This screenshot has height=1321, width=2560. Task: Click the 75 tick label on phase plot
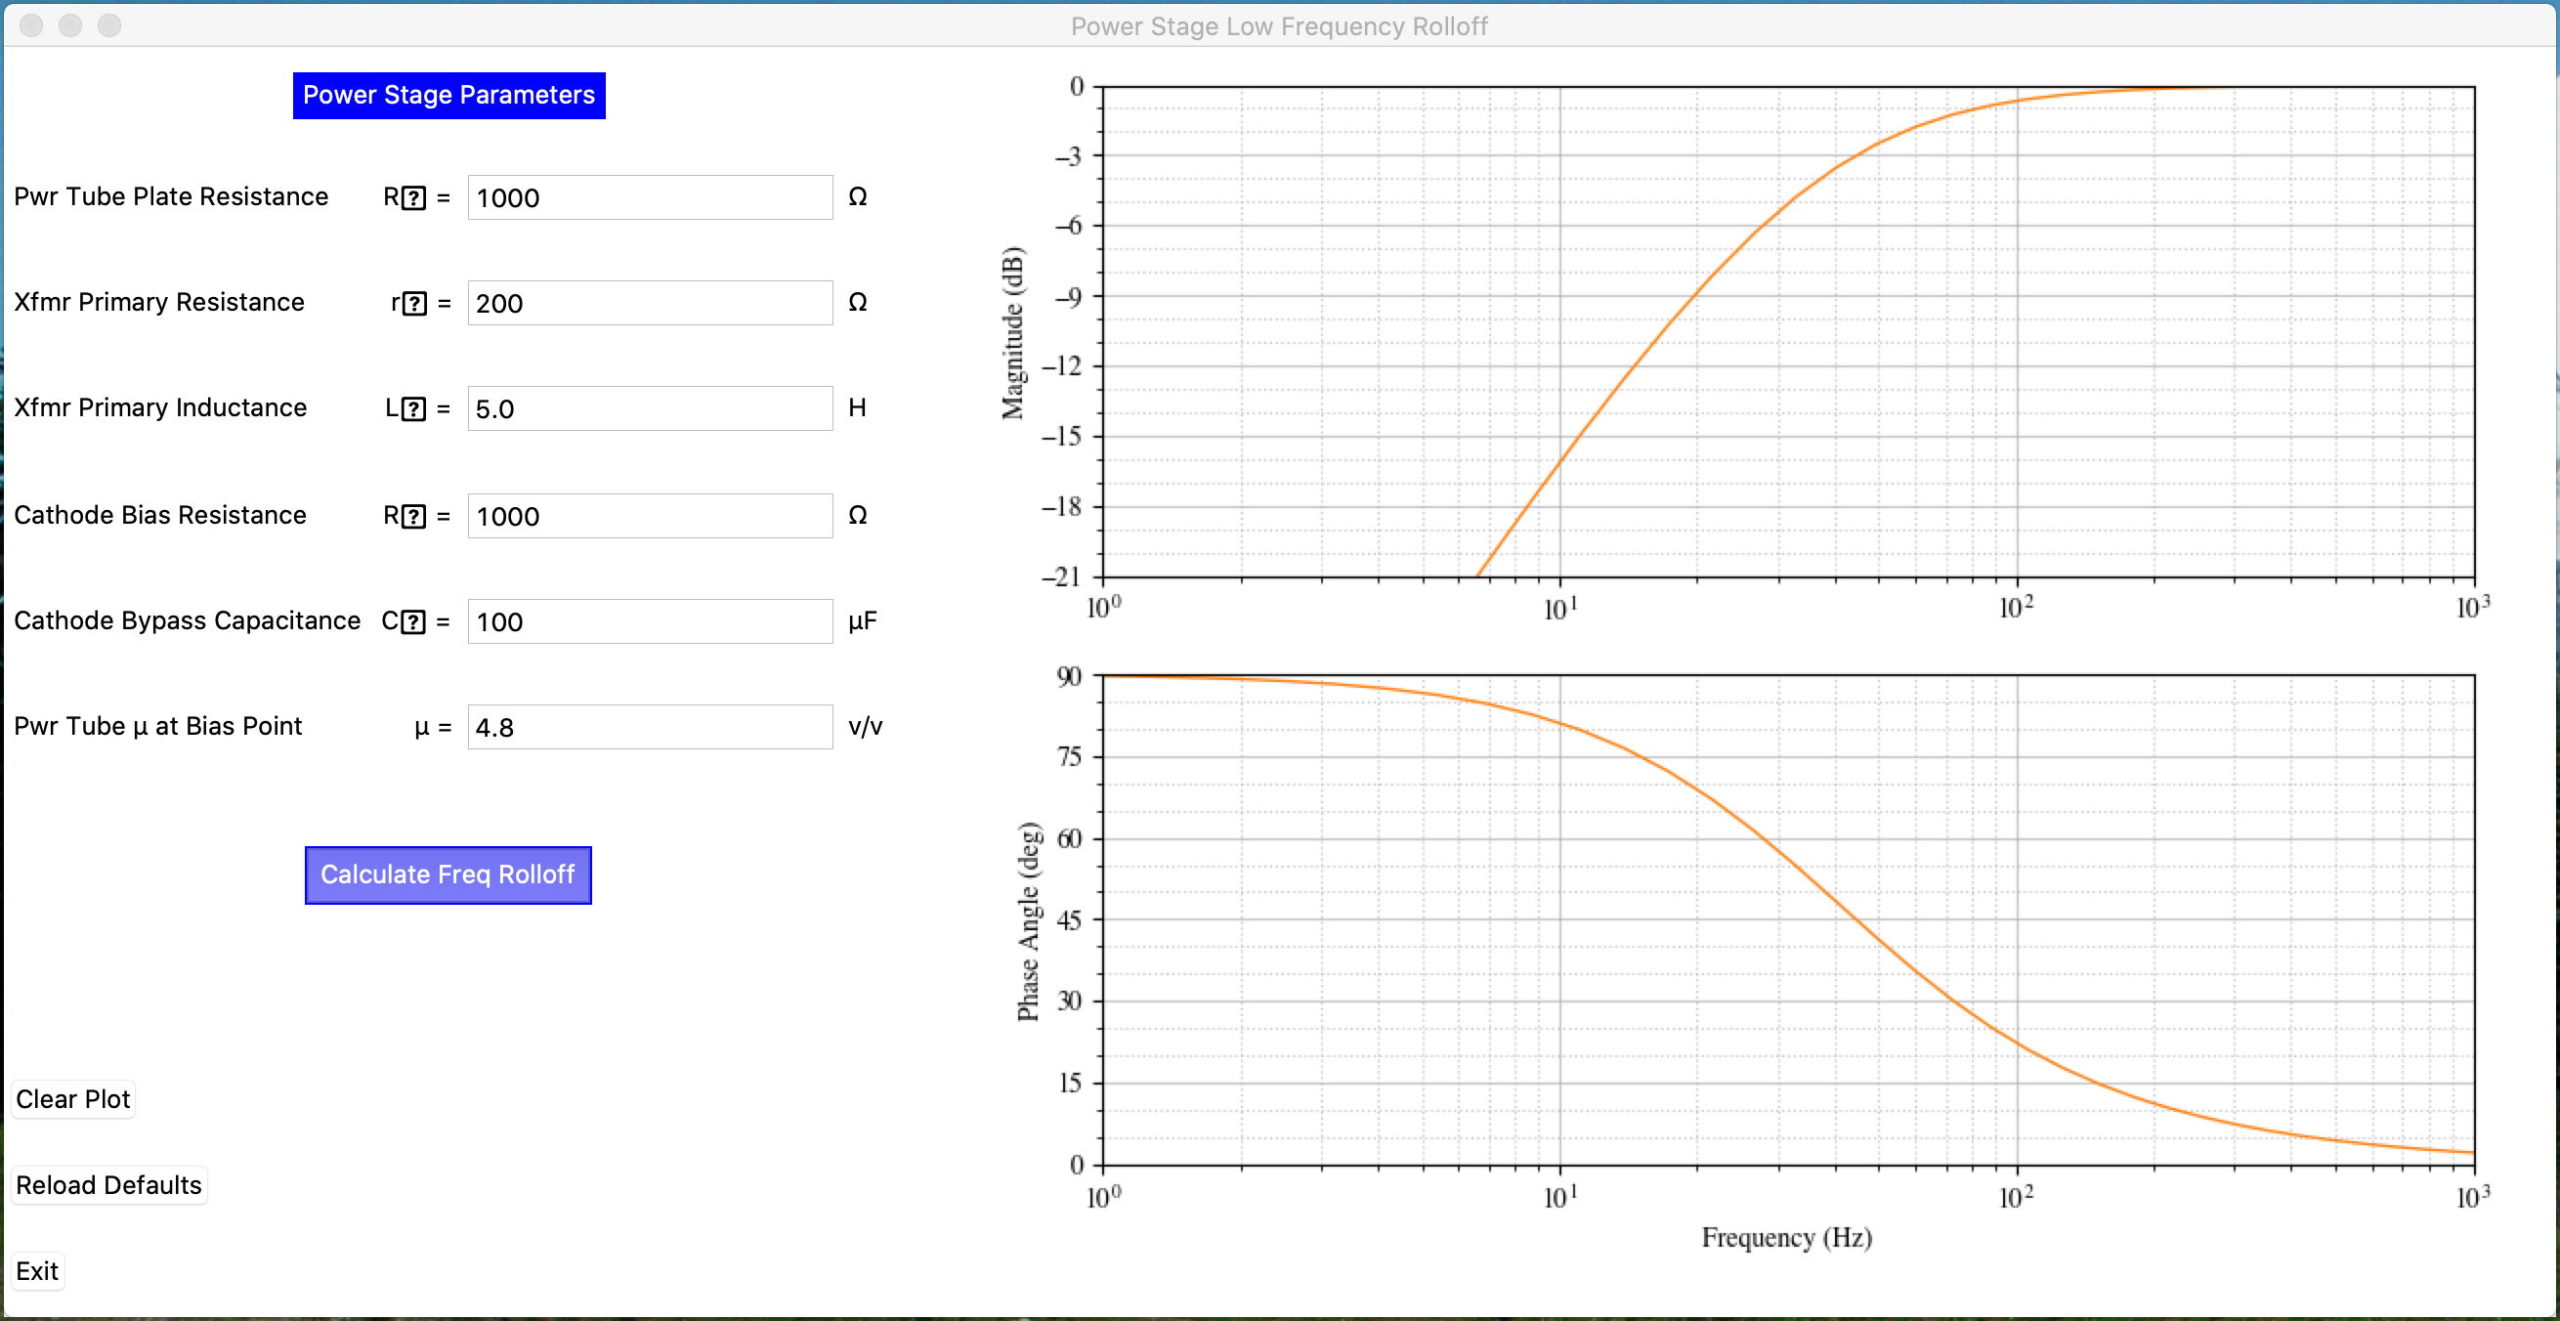click(x=1070, y=757)
